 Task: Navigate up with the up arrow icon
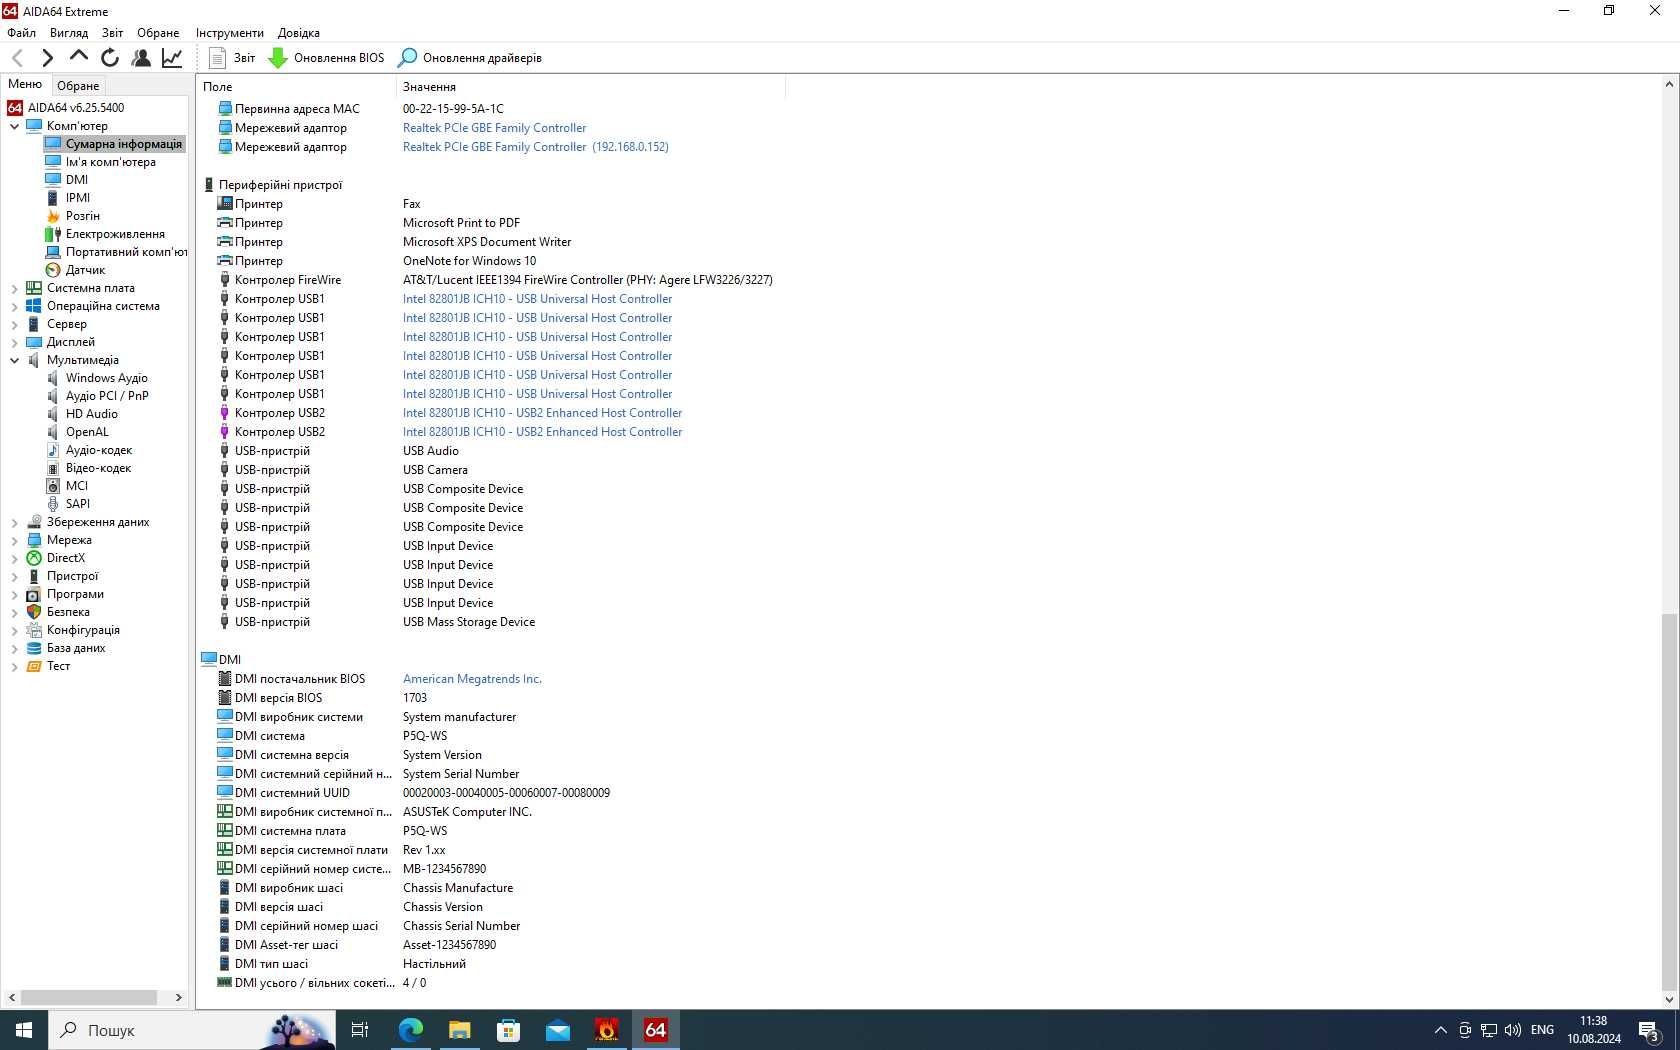tap(78, 57)
